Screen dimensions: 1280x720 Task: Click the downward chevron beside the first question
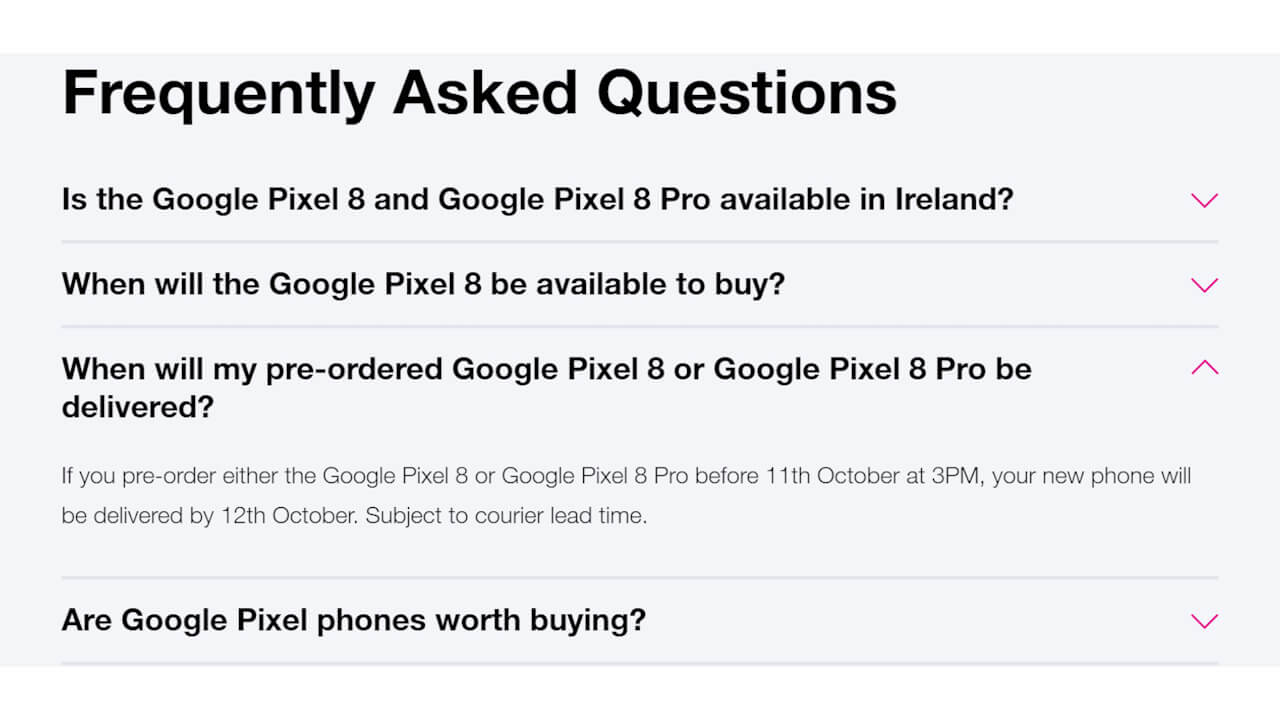click(x=1204, y=200)
